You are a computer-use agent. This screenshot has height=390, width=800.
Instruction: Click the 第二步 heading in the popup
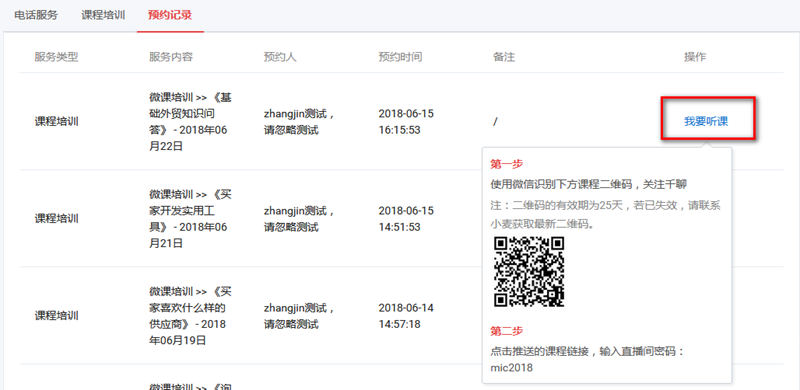tap(507, 331)
